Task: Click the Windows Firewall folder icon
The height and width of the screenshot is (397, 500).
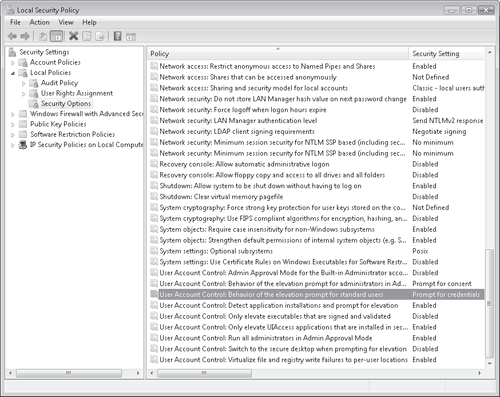Action: click(23, 114)
